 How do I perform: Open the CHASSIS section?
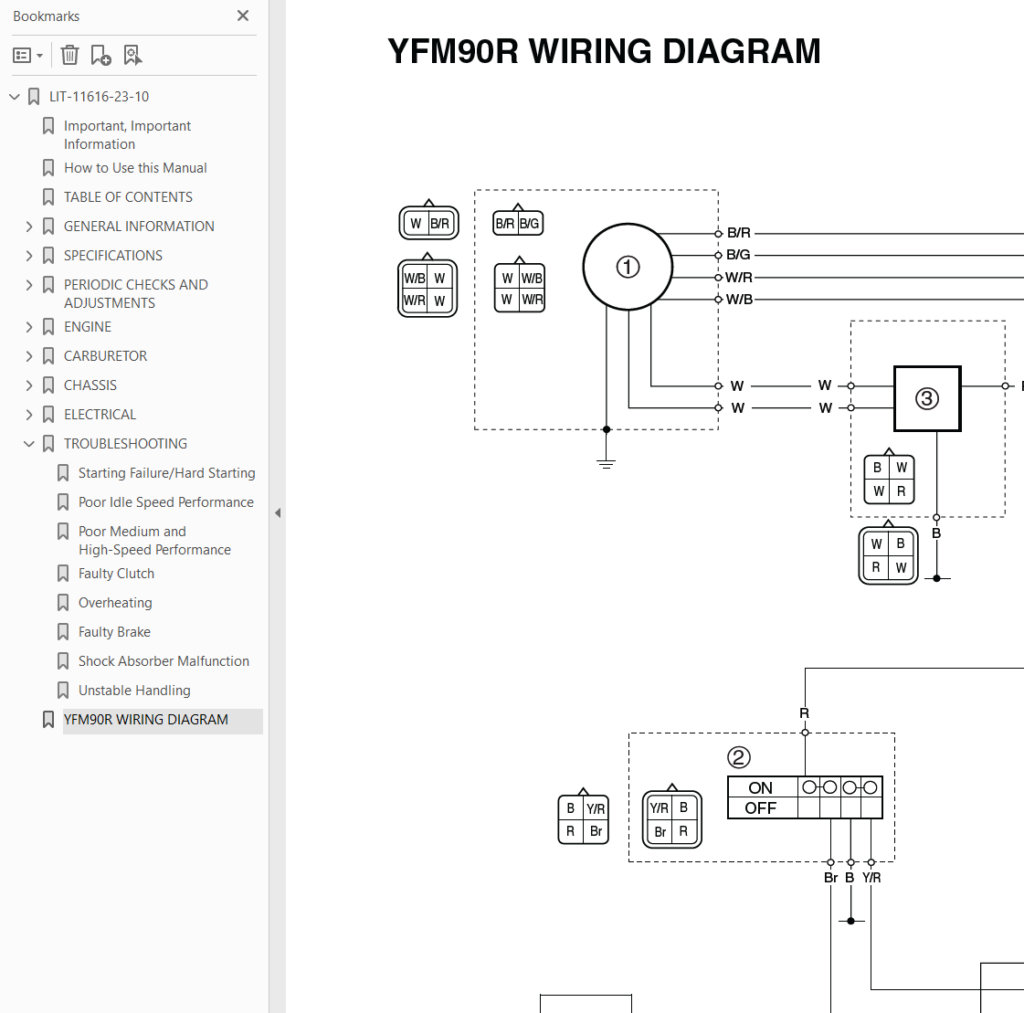90,385
